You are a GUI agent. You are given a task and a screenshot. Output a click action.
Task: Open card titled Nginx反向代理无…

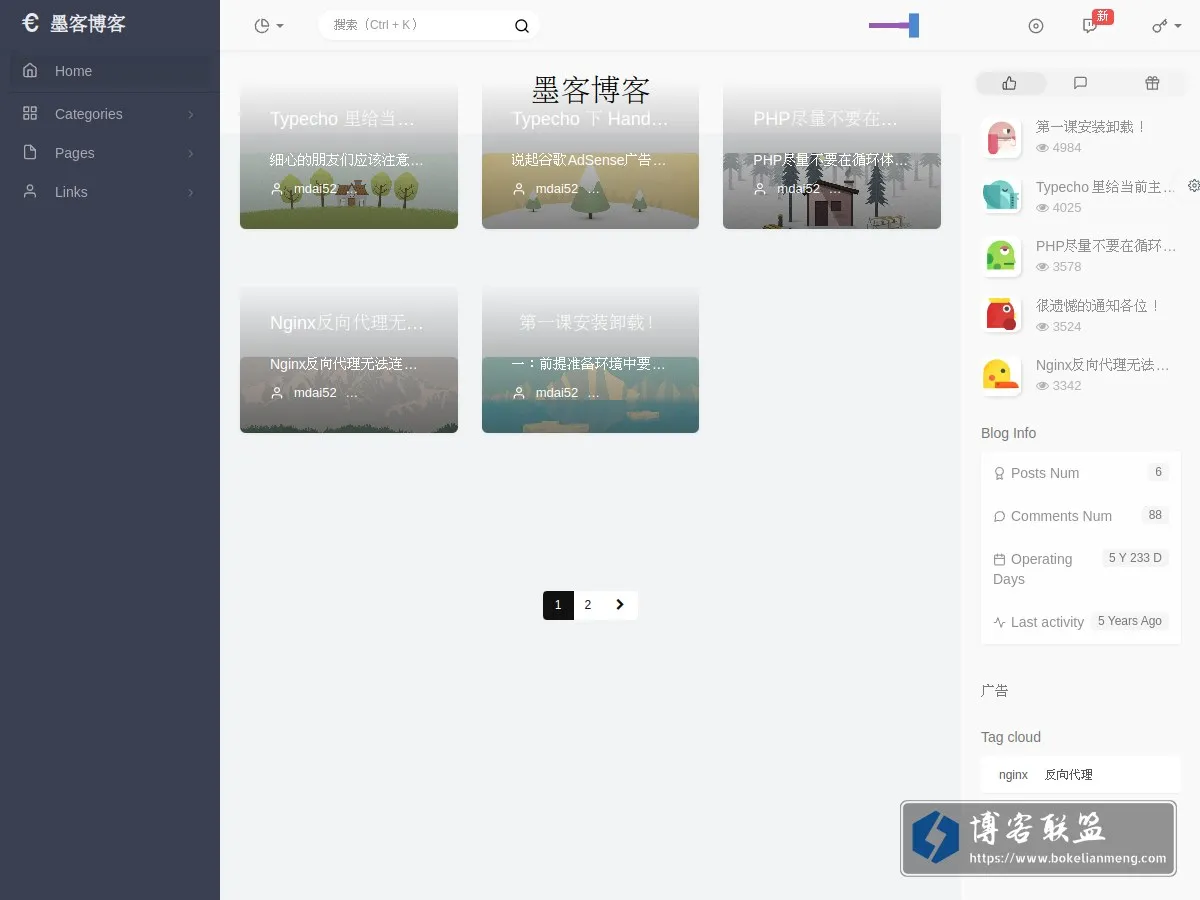(347, 323)
